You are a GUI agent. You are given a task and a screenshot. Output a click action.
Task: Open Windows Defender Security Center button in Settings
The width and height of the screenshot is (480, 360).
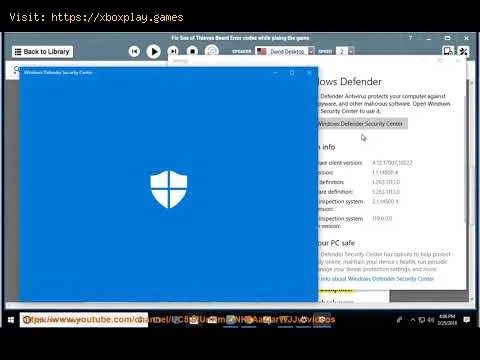[x=362, y=124]
